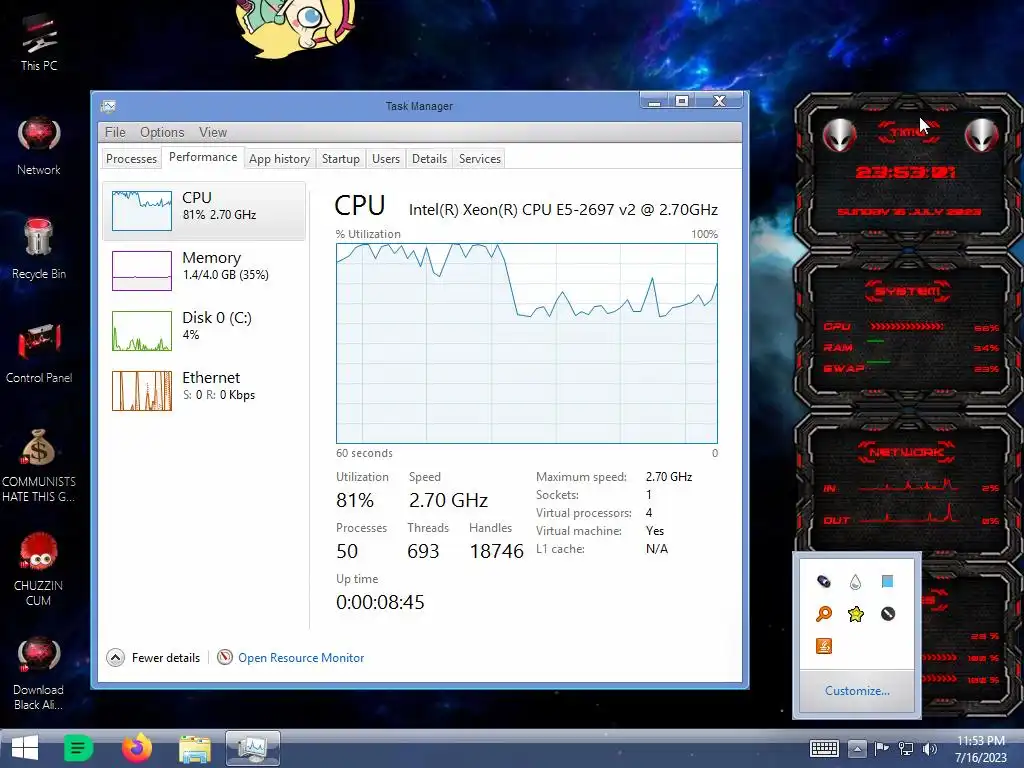1024x768 pixels.
Task: Click the right alien head on the Time gadget
Action: (x=982, y=136)
